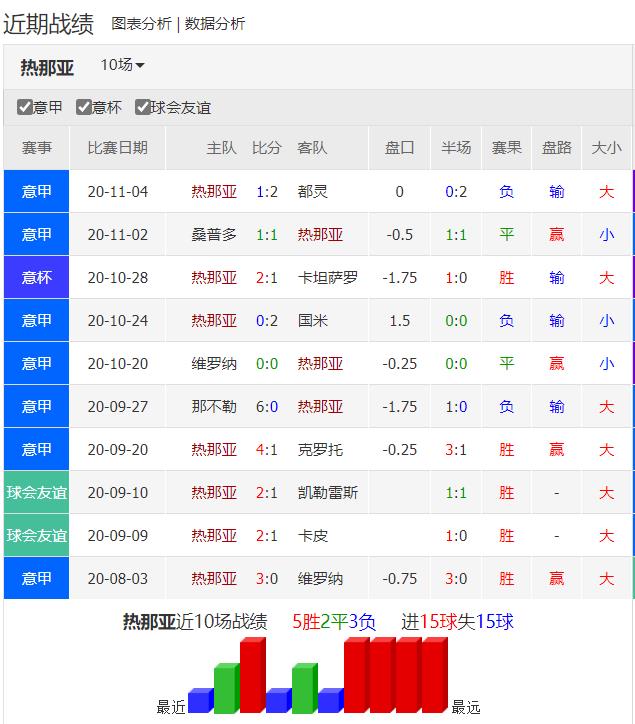Click the 克罗托 opponent team name
The image size is (635, 724).
[x=320, y=450]
